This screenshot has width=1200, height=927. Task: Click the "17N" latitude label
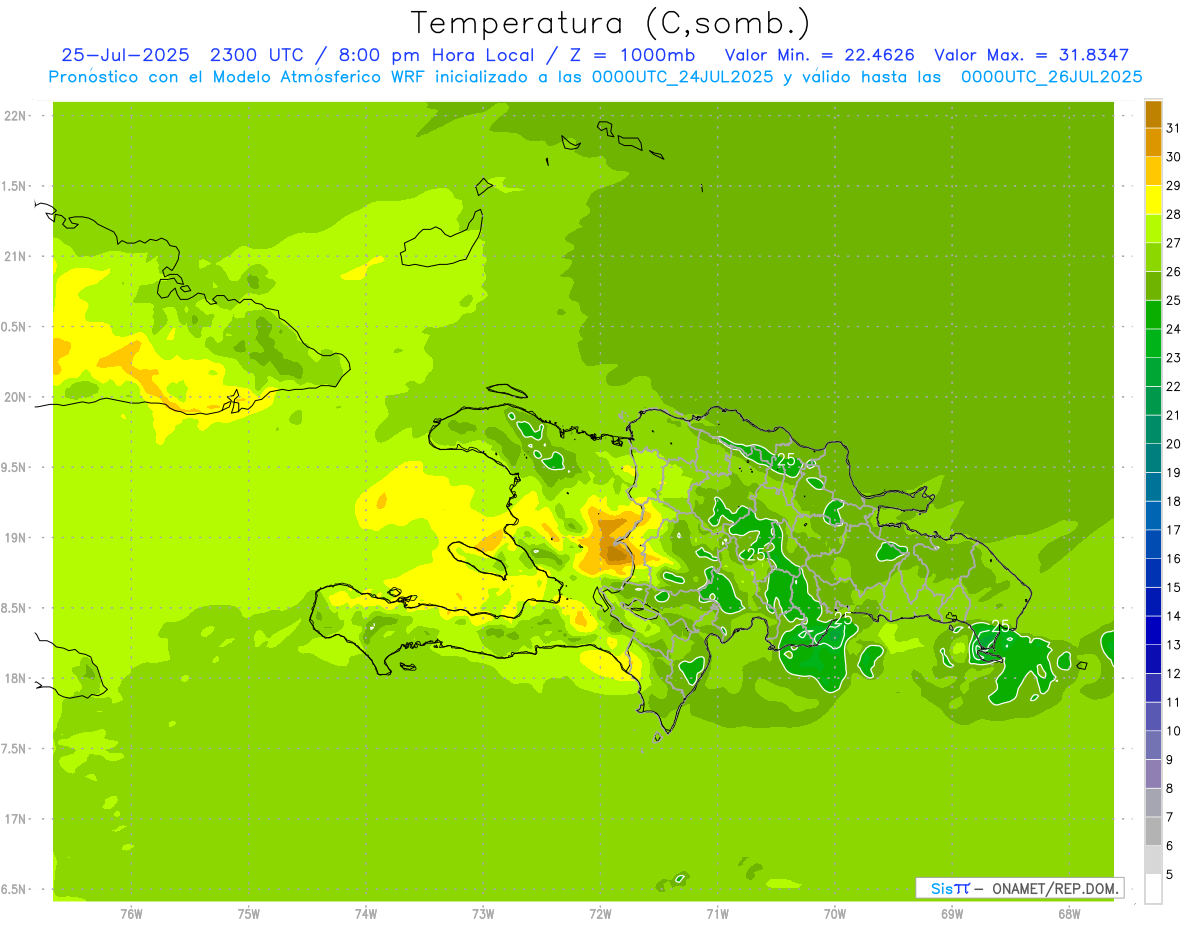pos(14,819)
